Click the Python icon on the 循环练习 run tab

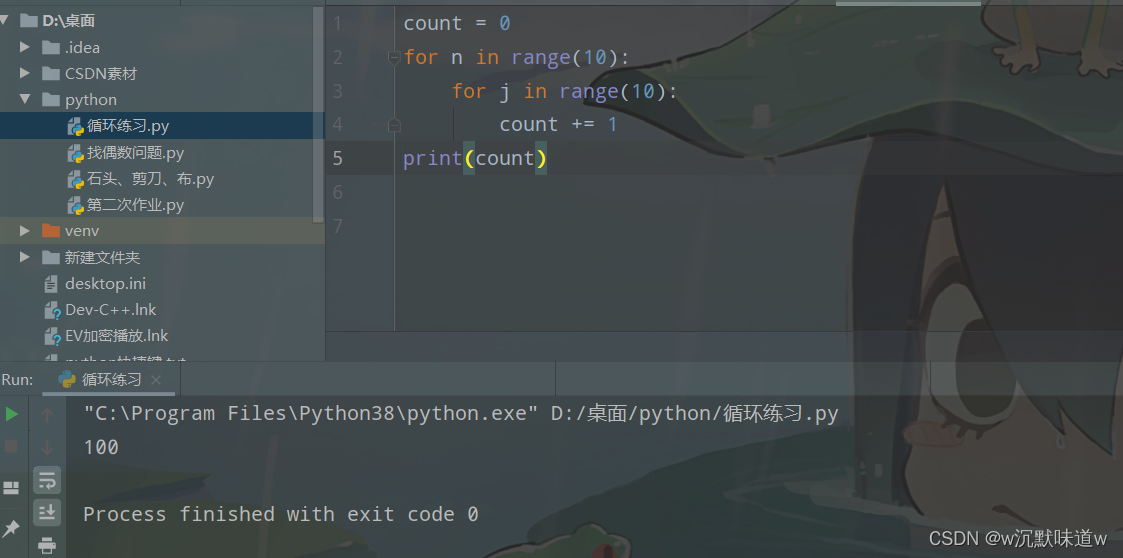[x=67, y=380]
